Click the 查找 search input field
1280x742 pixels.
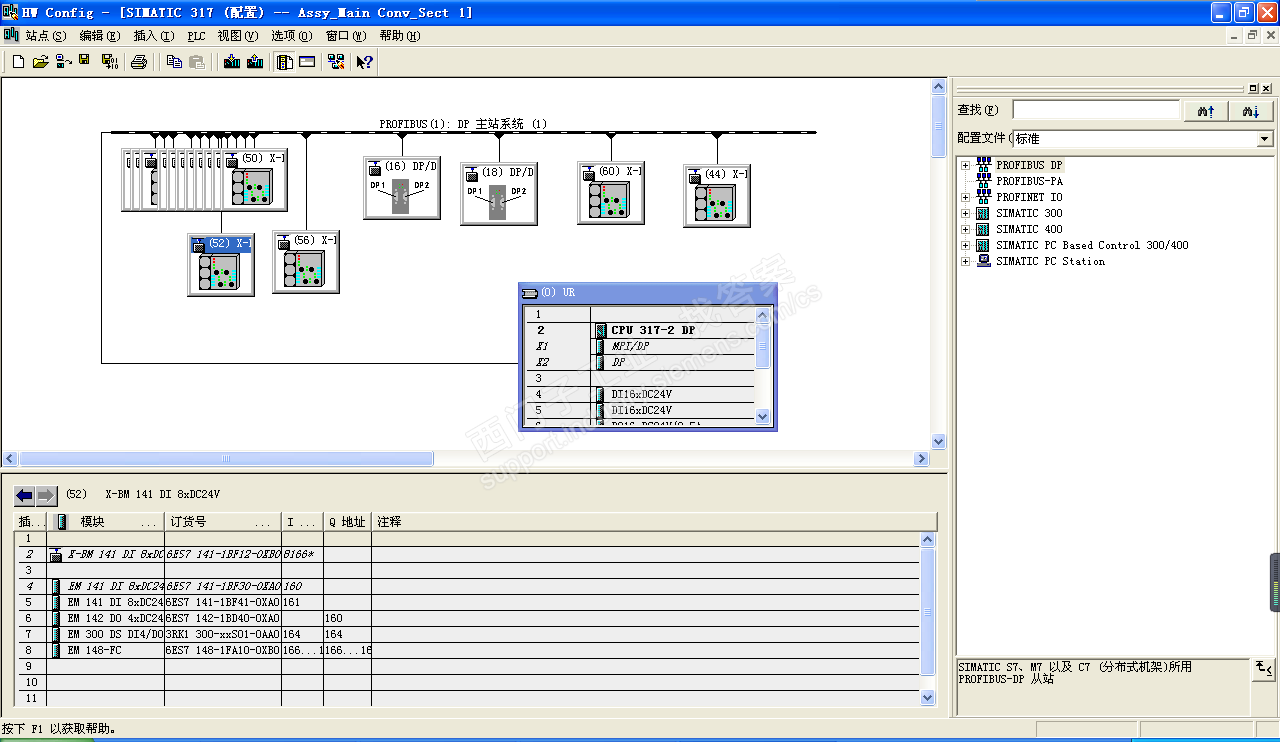1096,110
